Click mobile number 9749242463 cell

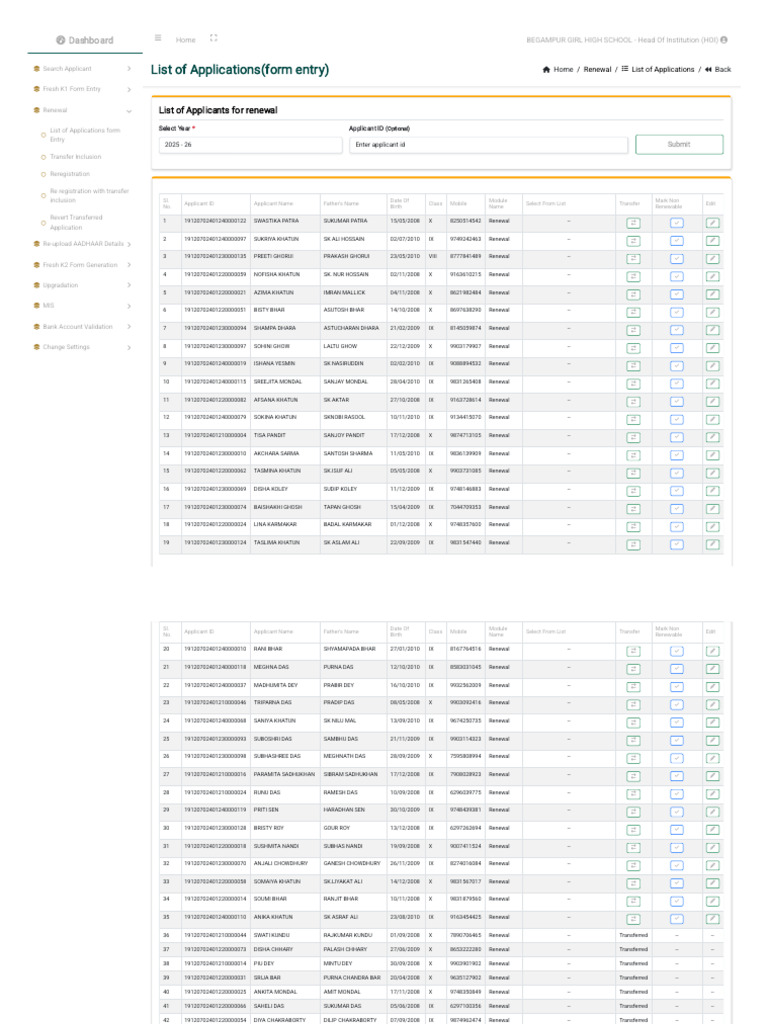(465, 239)
